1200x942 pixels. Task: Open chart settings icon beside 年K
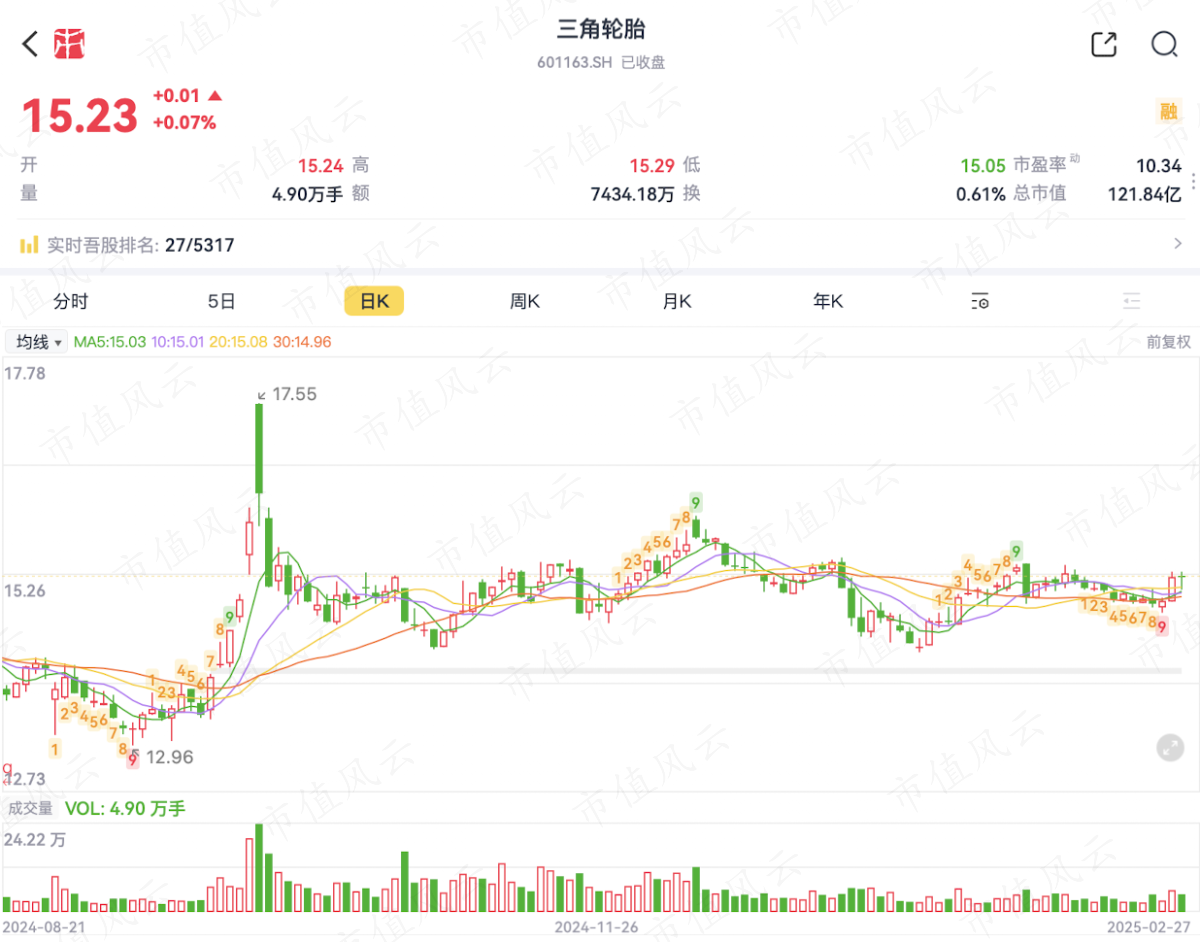(x=980, y=301)
